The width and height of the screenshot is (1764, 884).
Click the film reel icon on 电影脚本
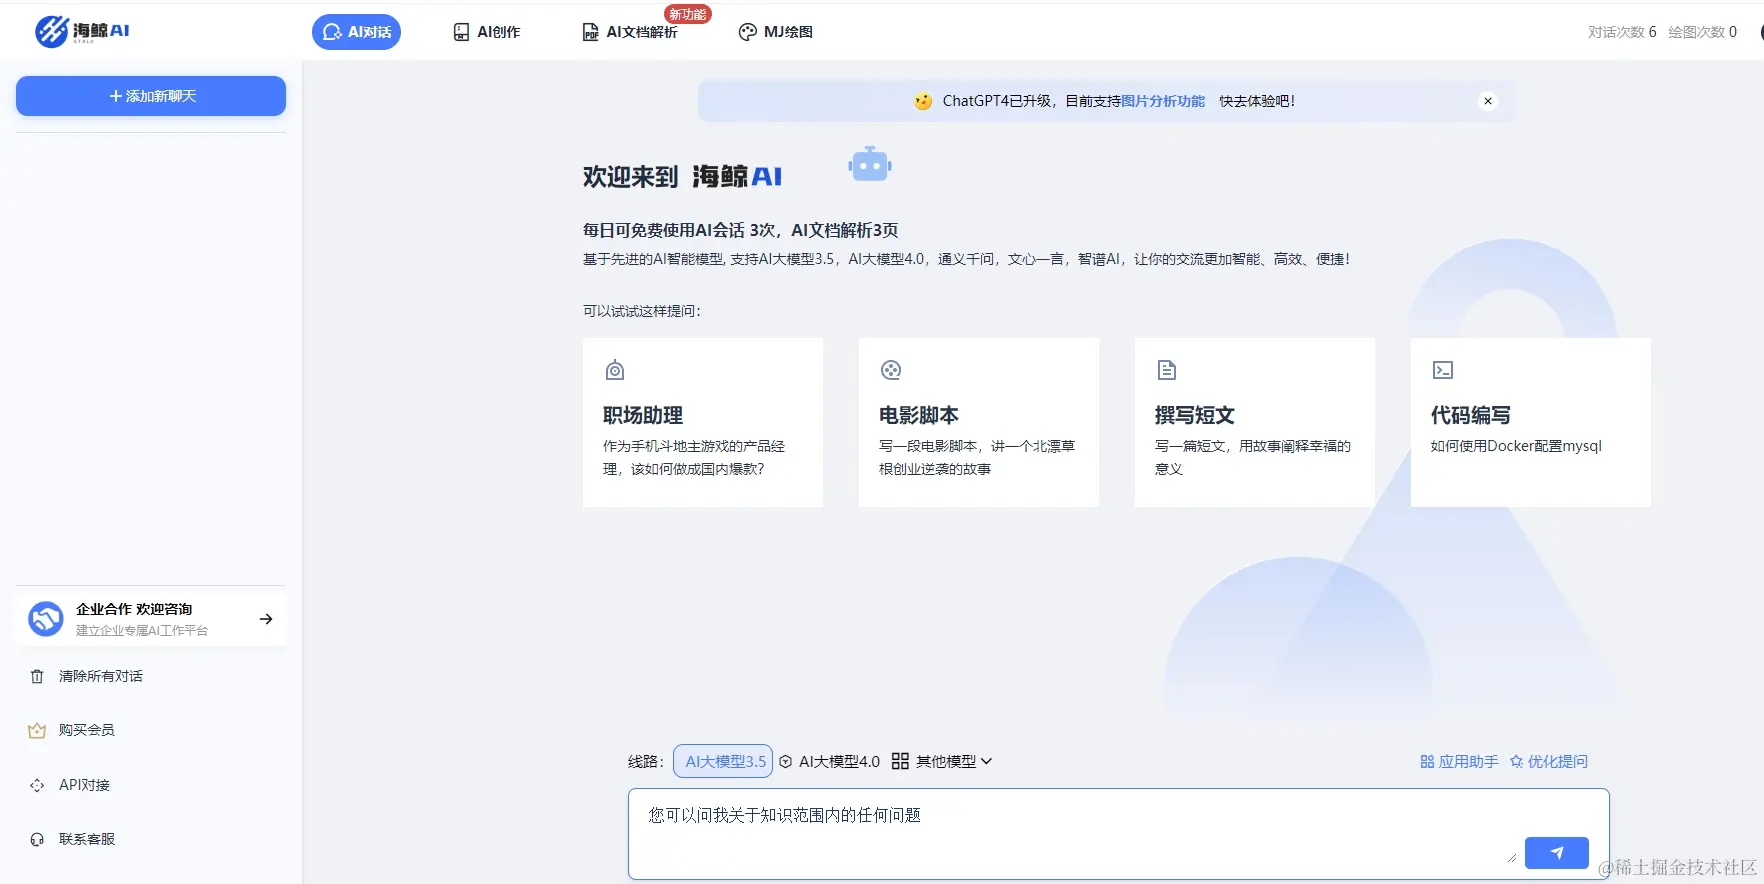point(891,370)
